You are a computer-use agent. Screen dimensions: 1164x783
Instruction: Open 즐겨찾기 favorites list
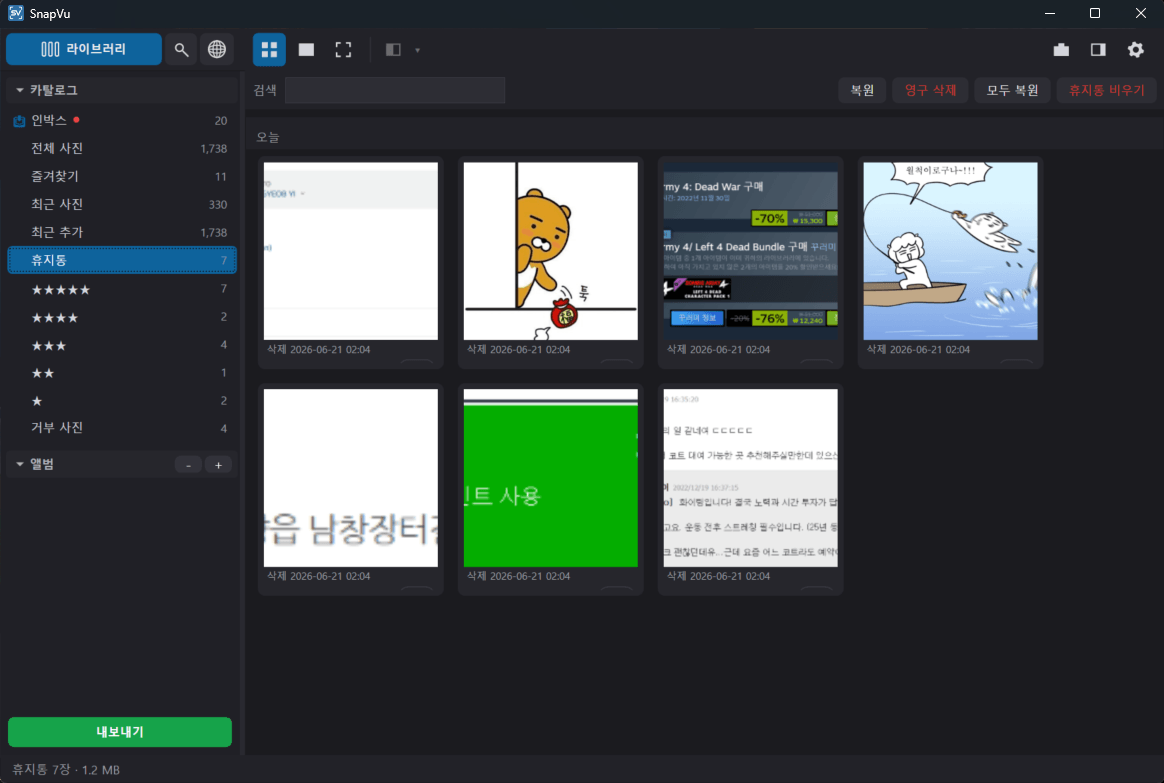[122, 177]
